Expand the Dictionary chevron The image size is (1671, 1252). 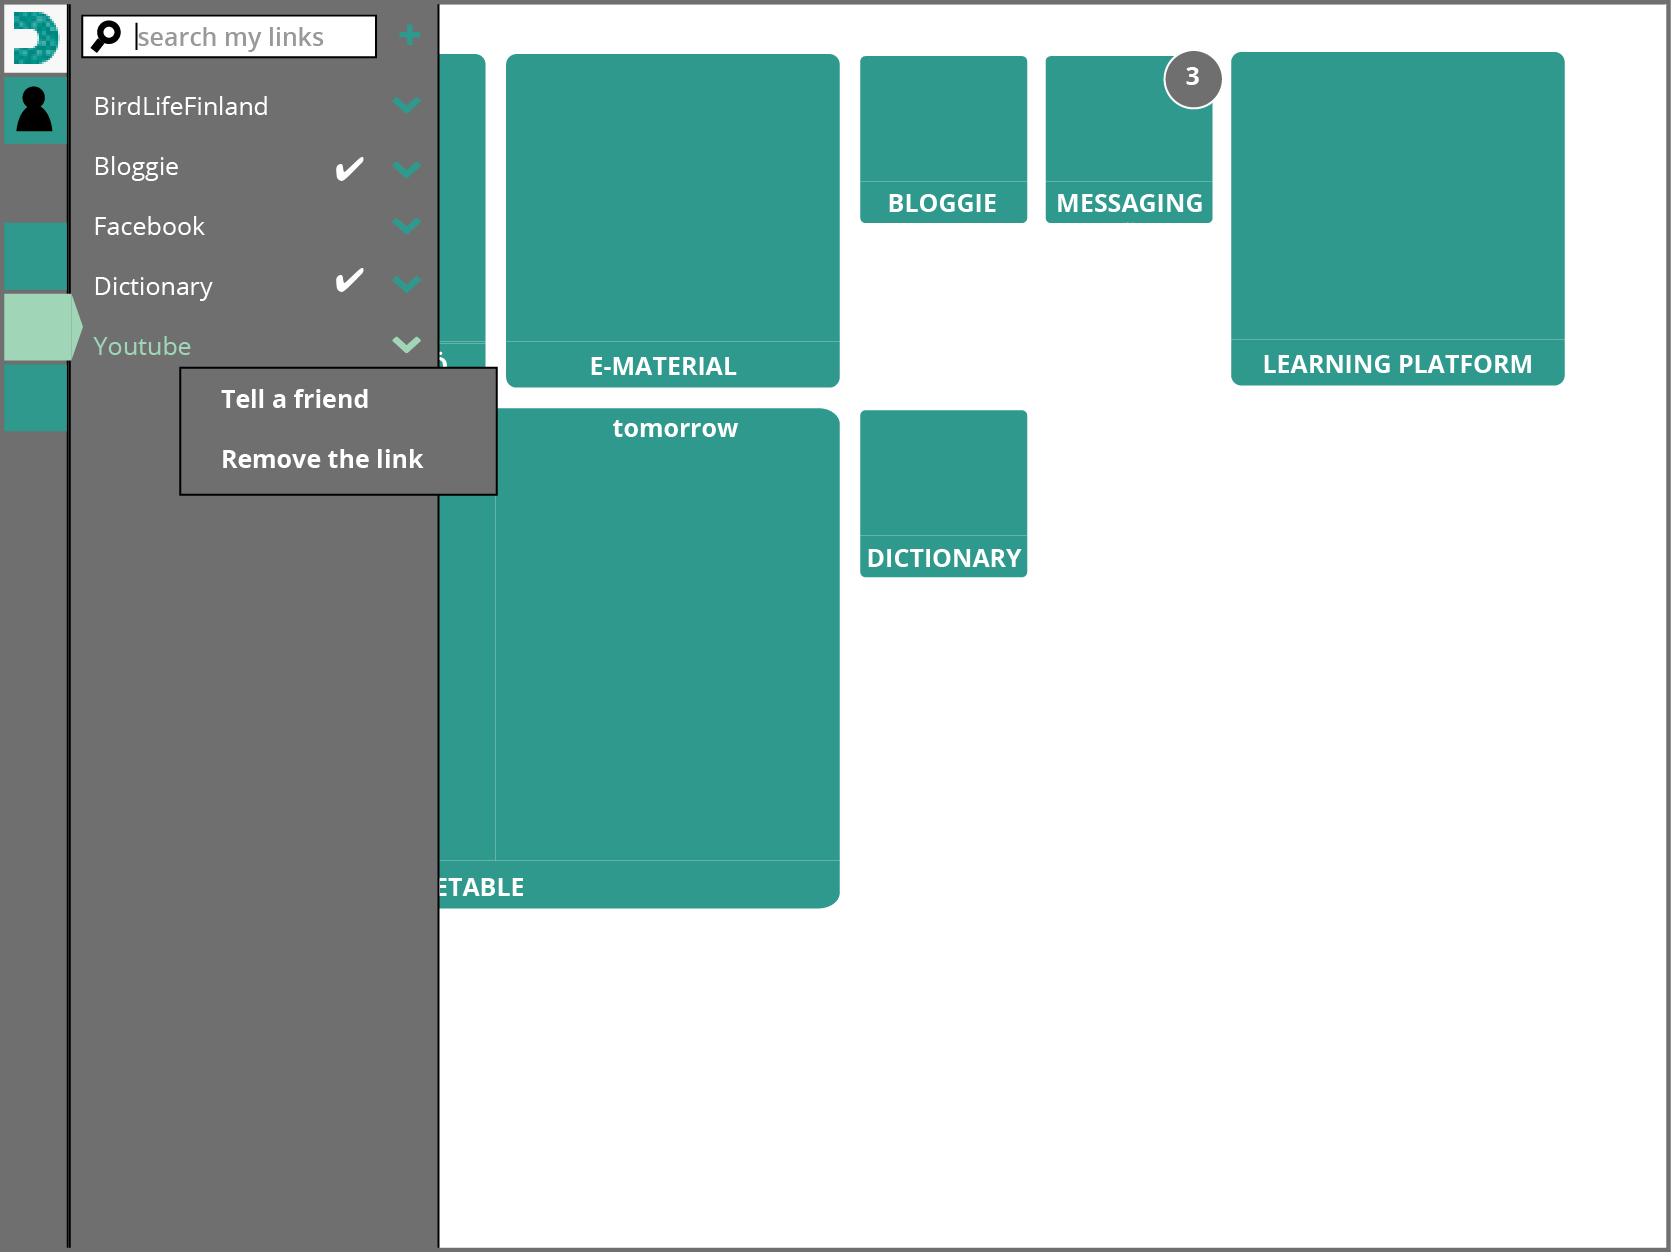[406, 285]
